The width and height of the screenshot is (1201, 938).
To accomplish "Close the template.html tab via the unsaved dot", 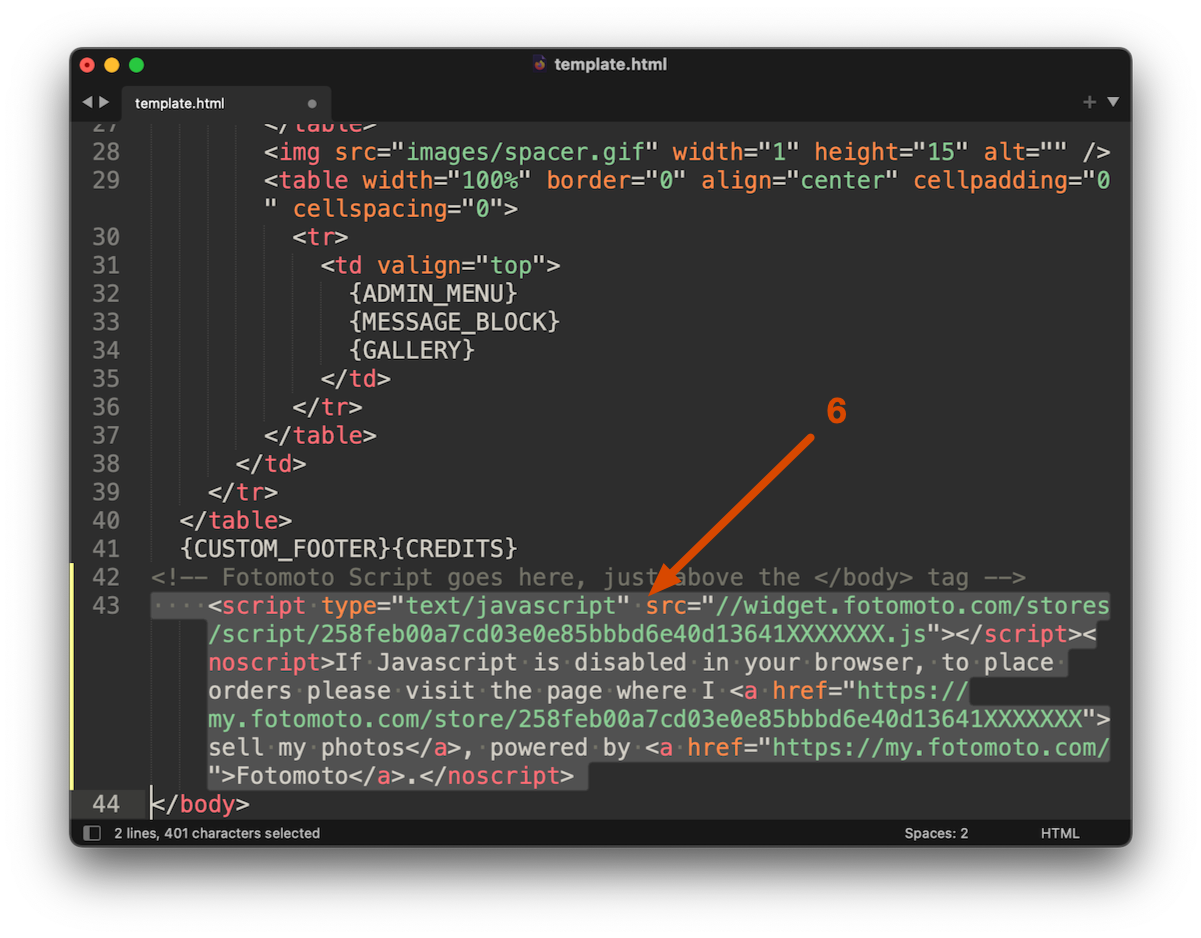I will point(312,103).
